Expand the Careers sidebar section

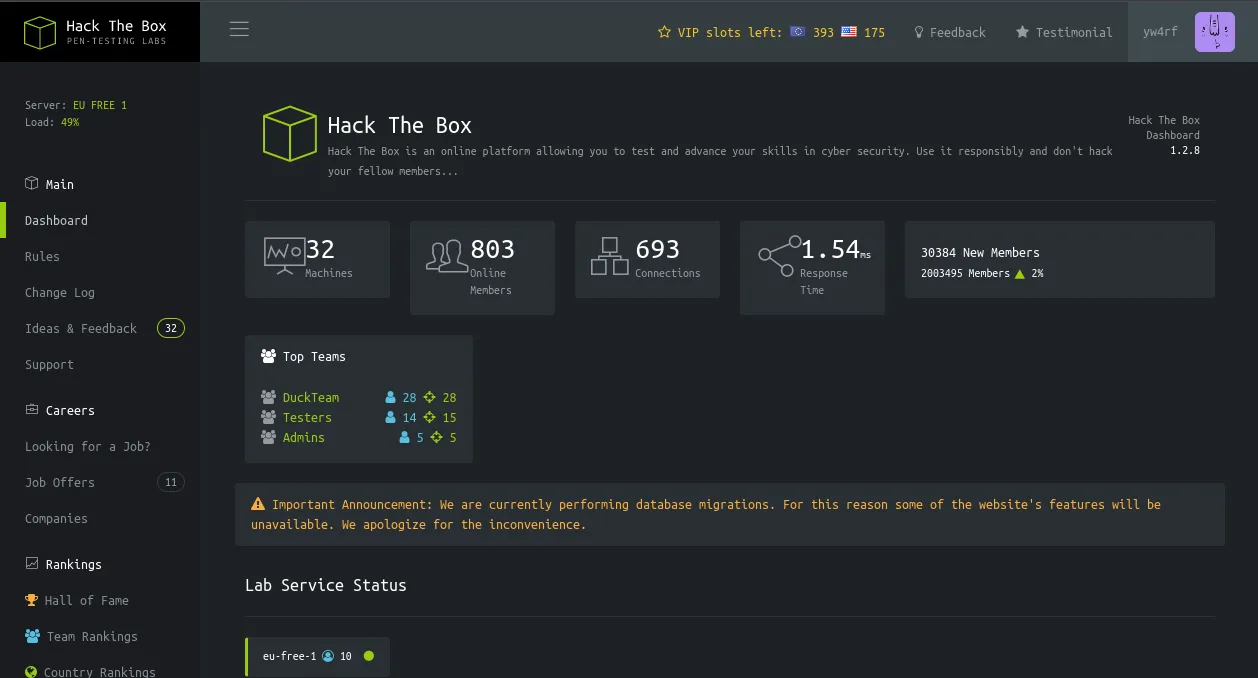pyautogui.click(x=69, y=410)
